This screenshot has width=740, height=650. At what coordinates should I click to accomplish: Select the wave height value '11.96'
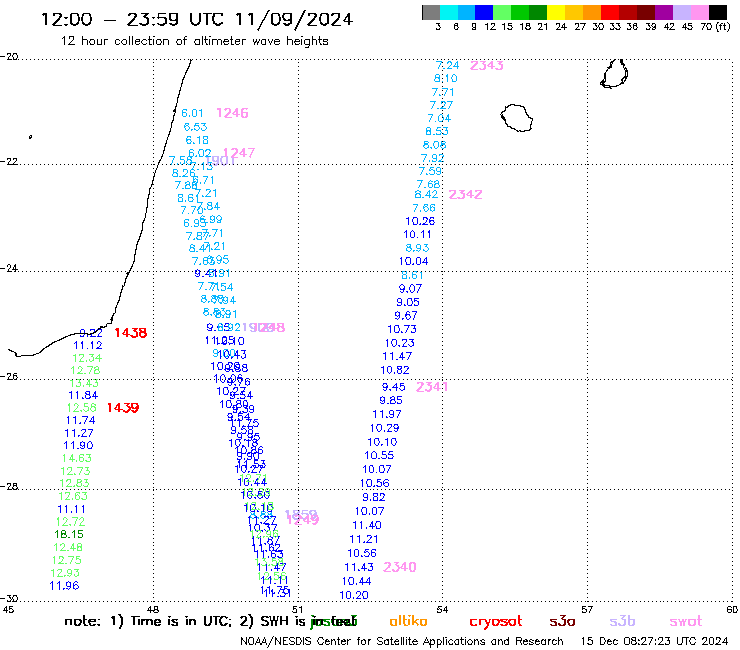[64, 586]
